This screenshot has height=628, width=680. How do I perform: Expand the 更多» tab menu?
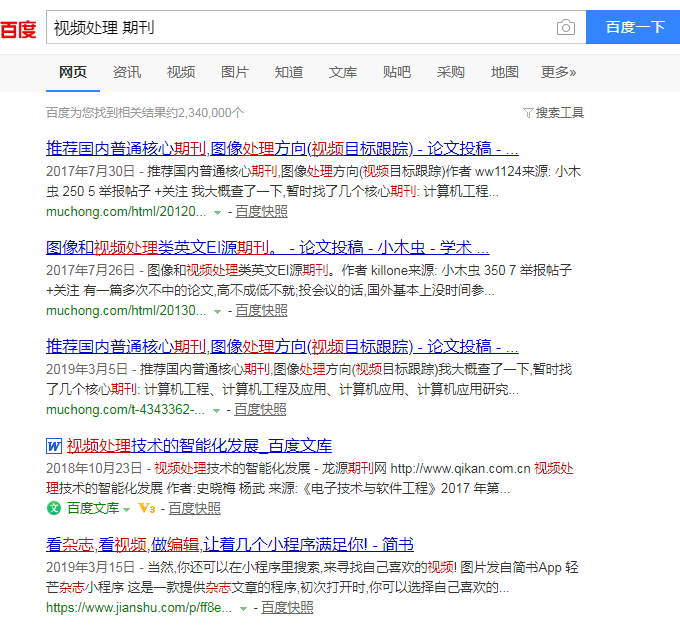pos(558,72)
